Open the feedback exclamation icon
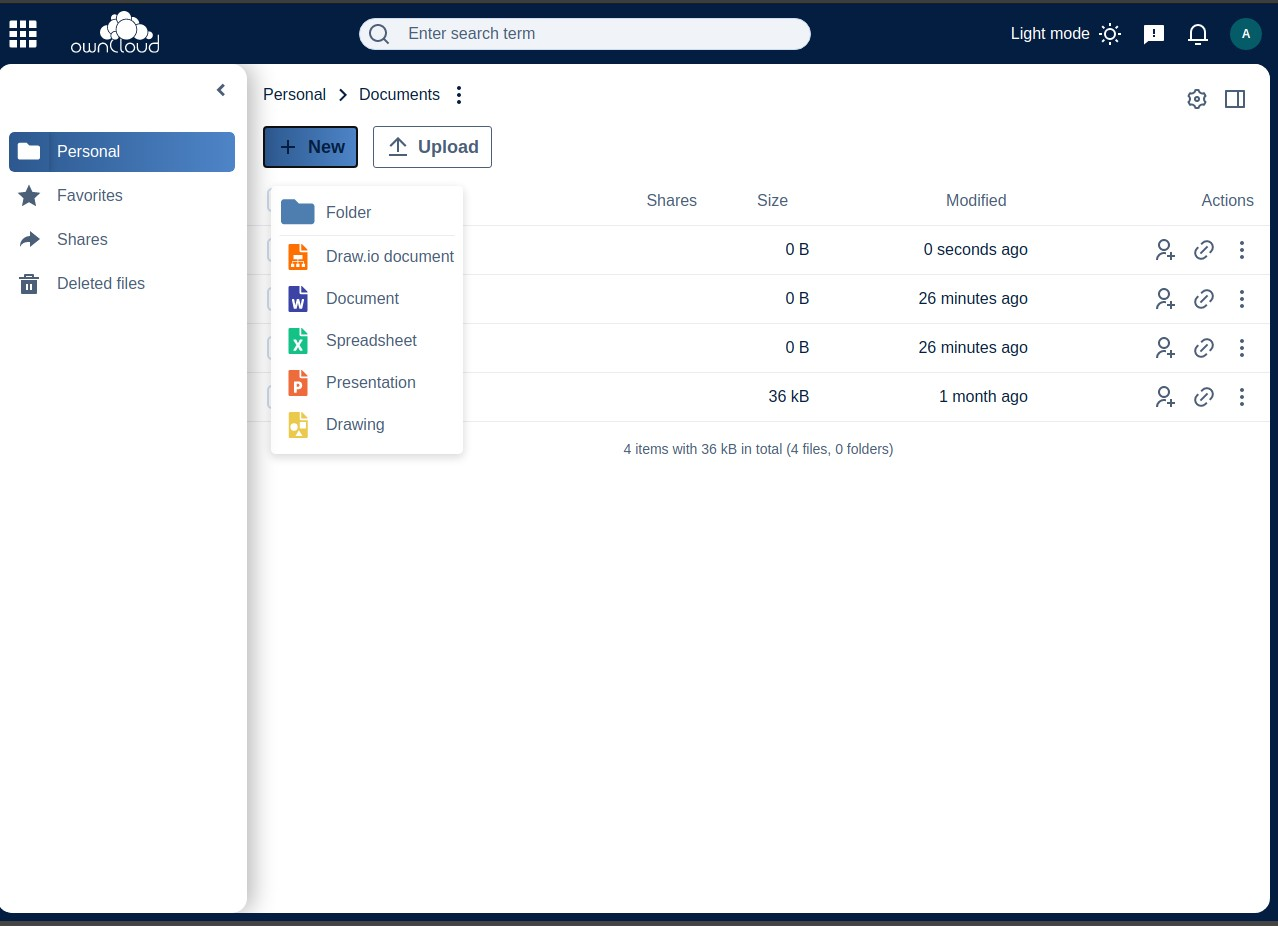The width and height of the screenshot is (1278, 926). (x=1154, y=34)
